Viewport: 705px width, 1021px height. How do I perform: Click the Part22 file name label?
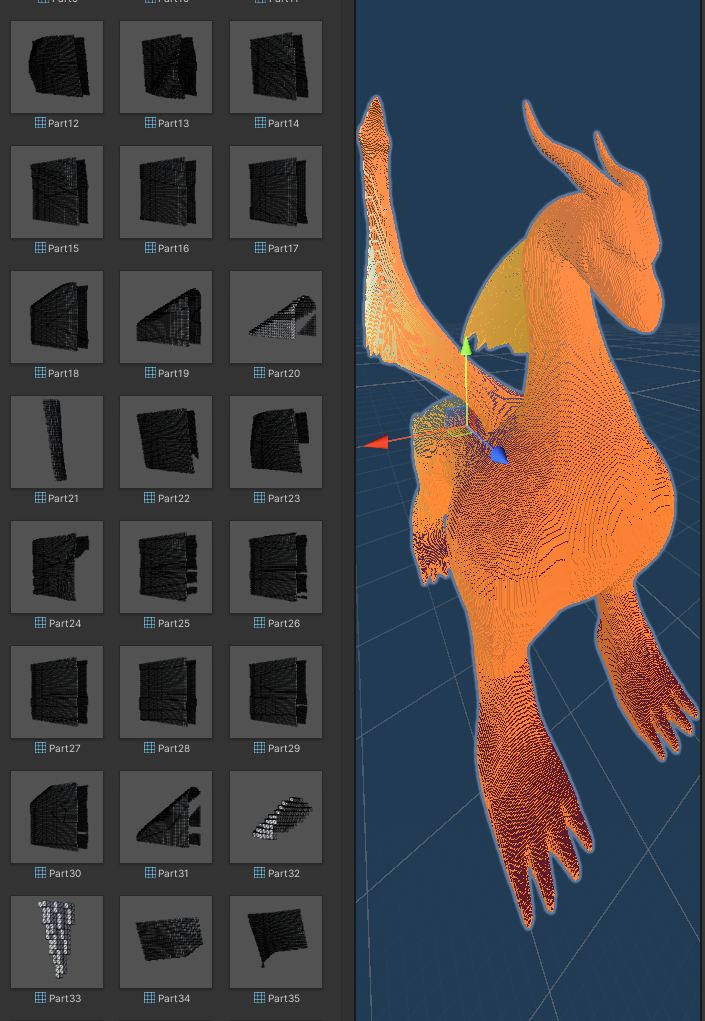[174, 498]
